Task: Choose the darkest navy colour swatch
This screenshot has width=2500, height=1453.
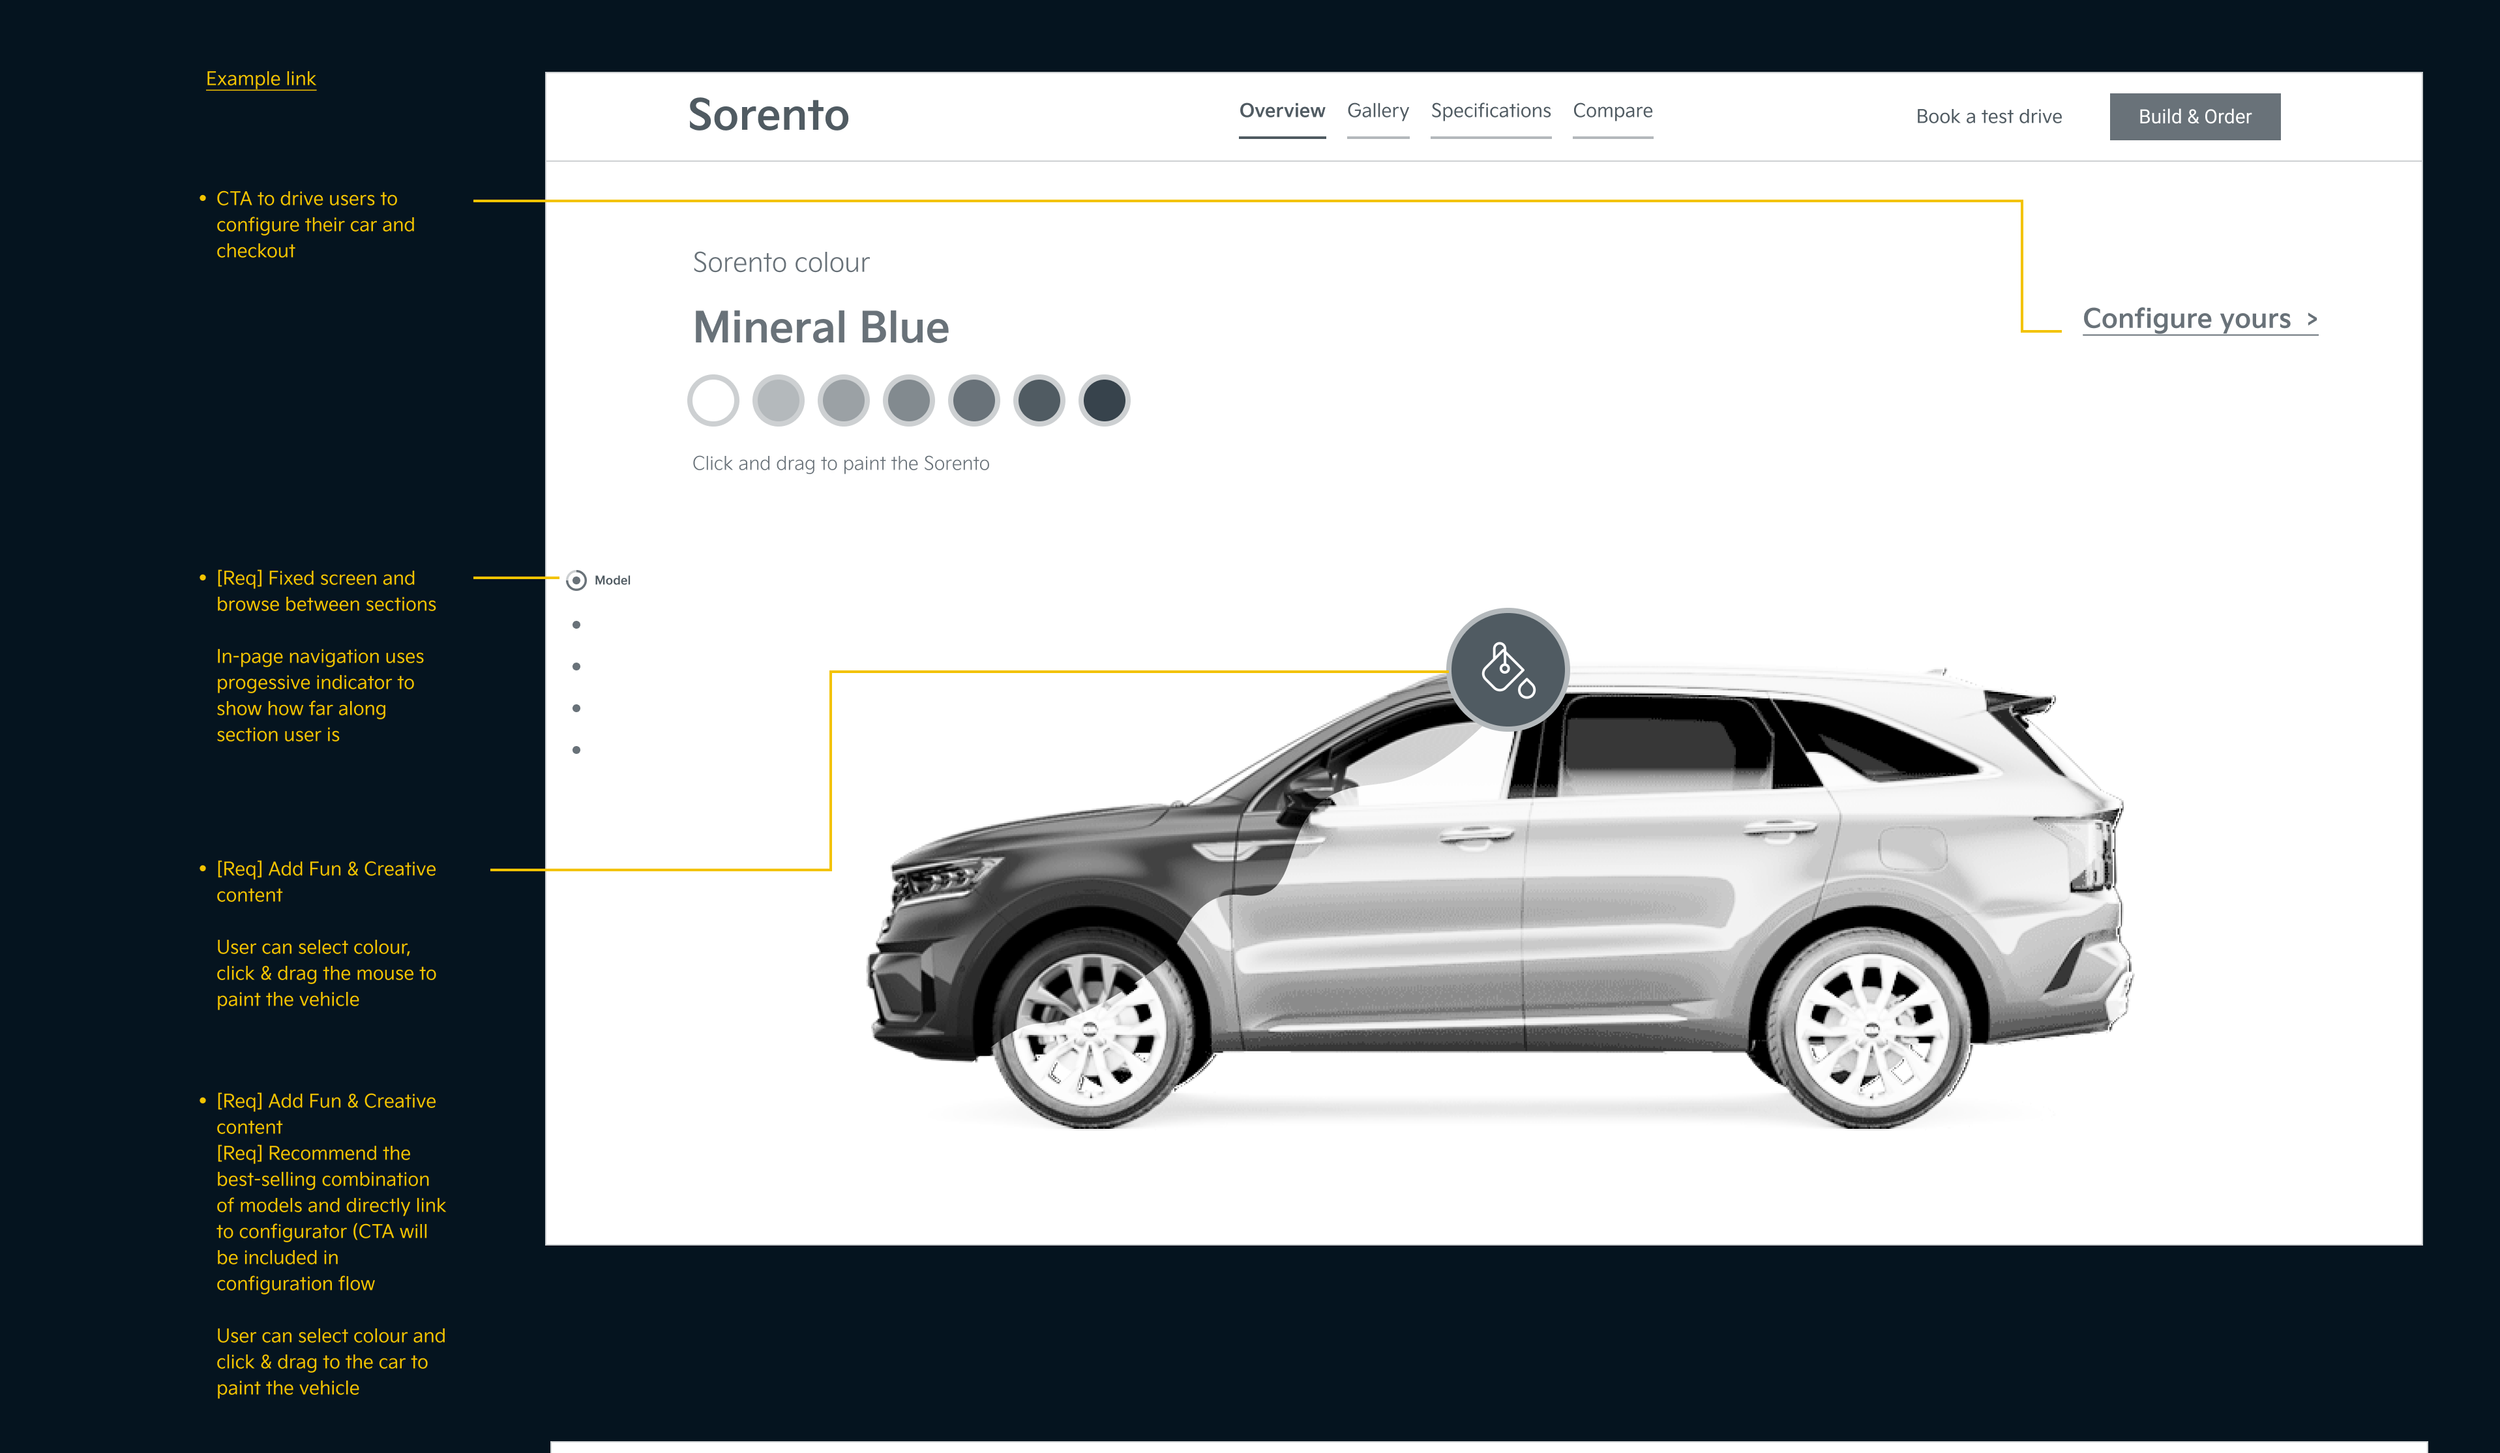Action: [1104, 401]
